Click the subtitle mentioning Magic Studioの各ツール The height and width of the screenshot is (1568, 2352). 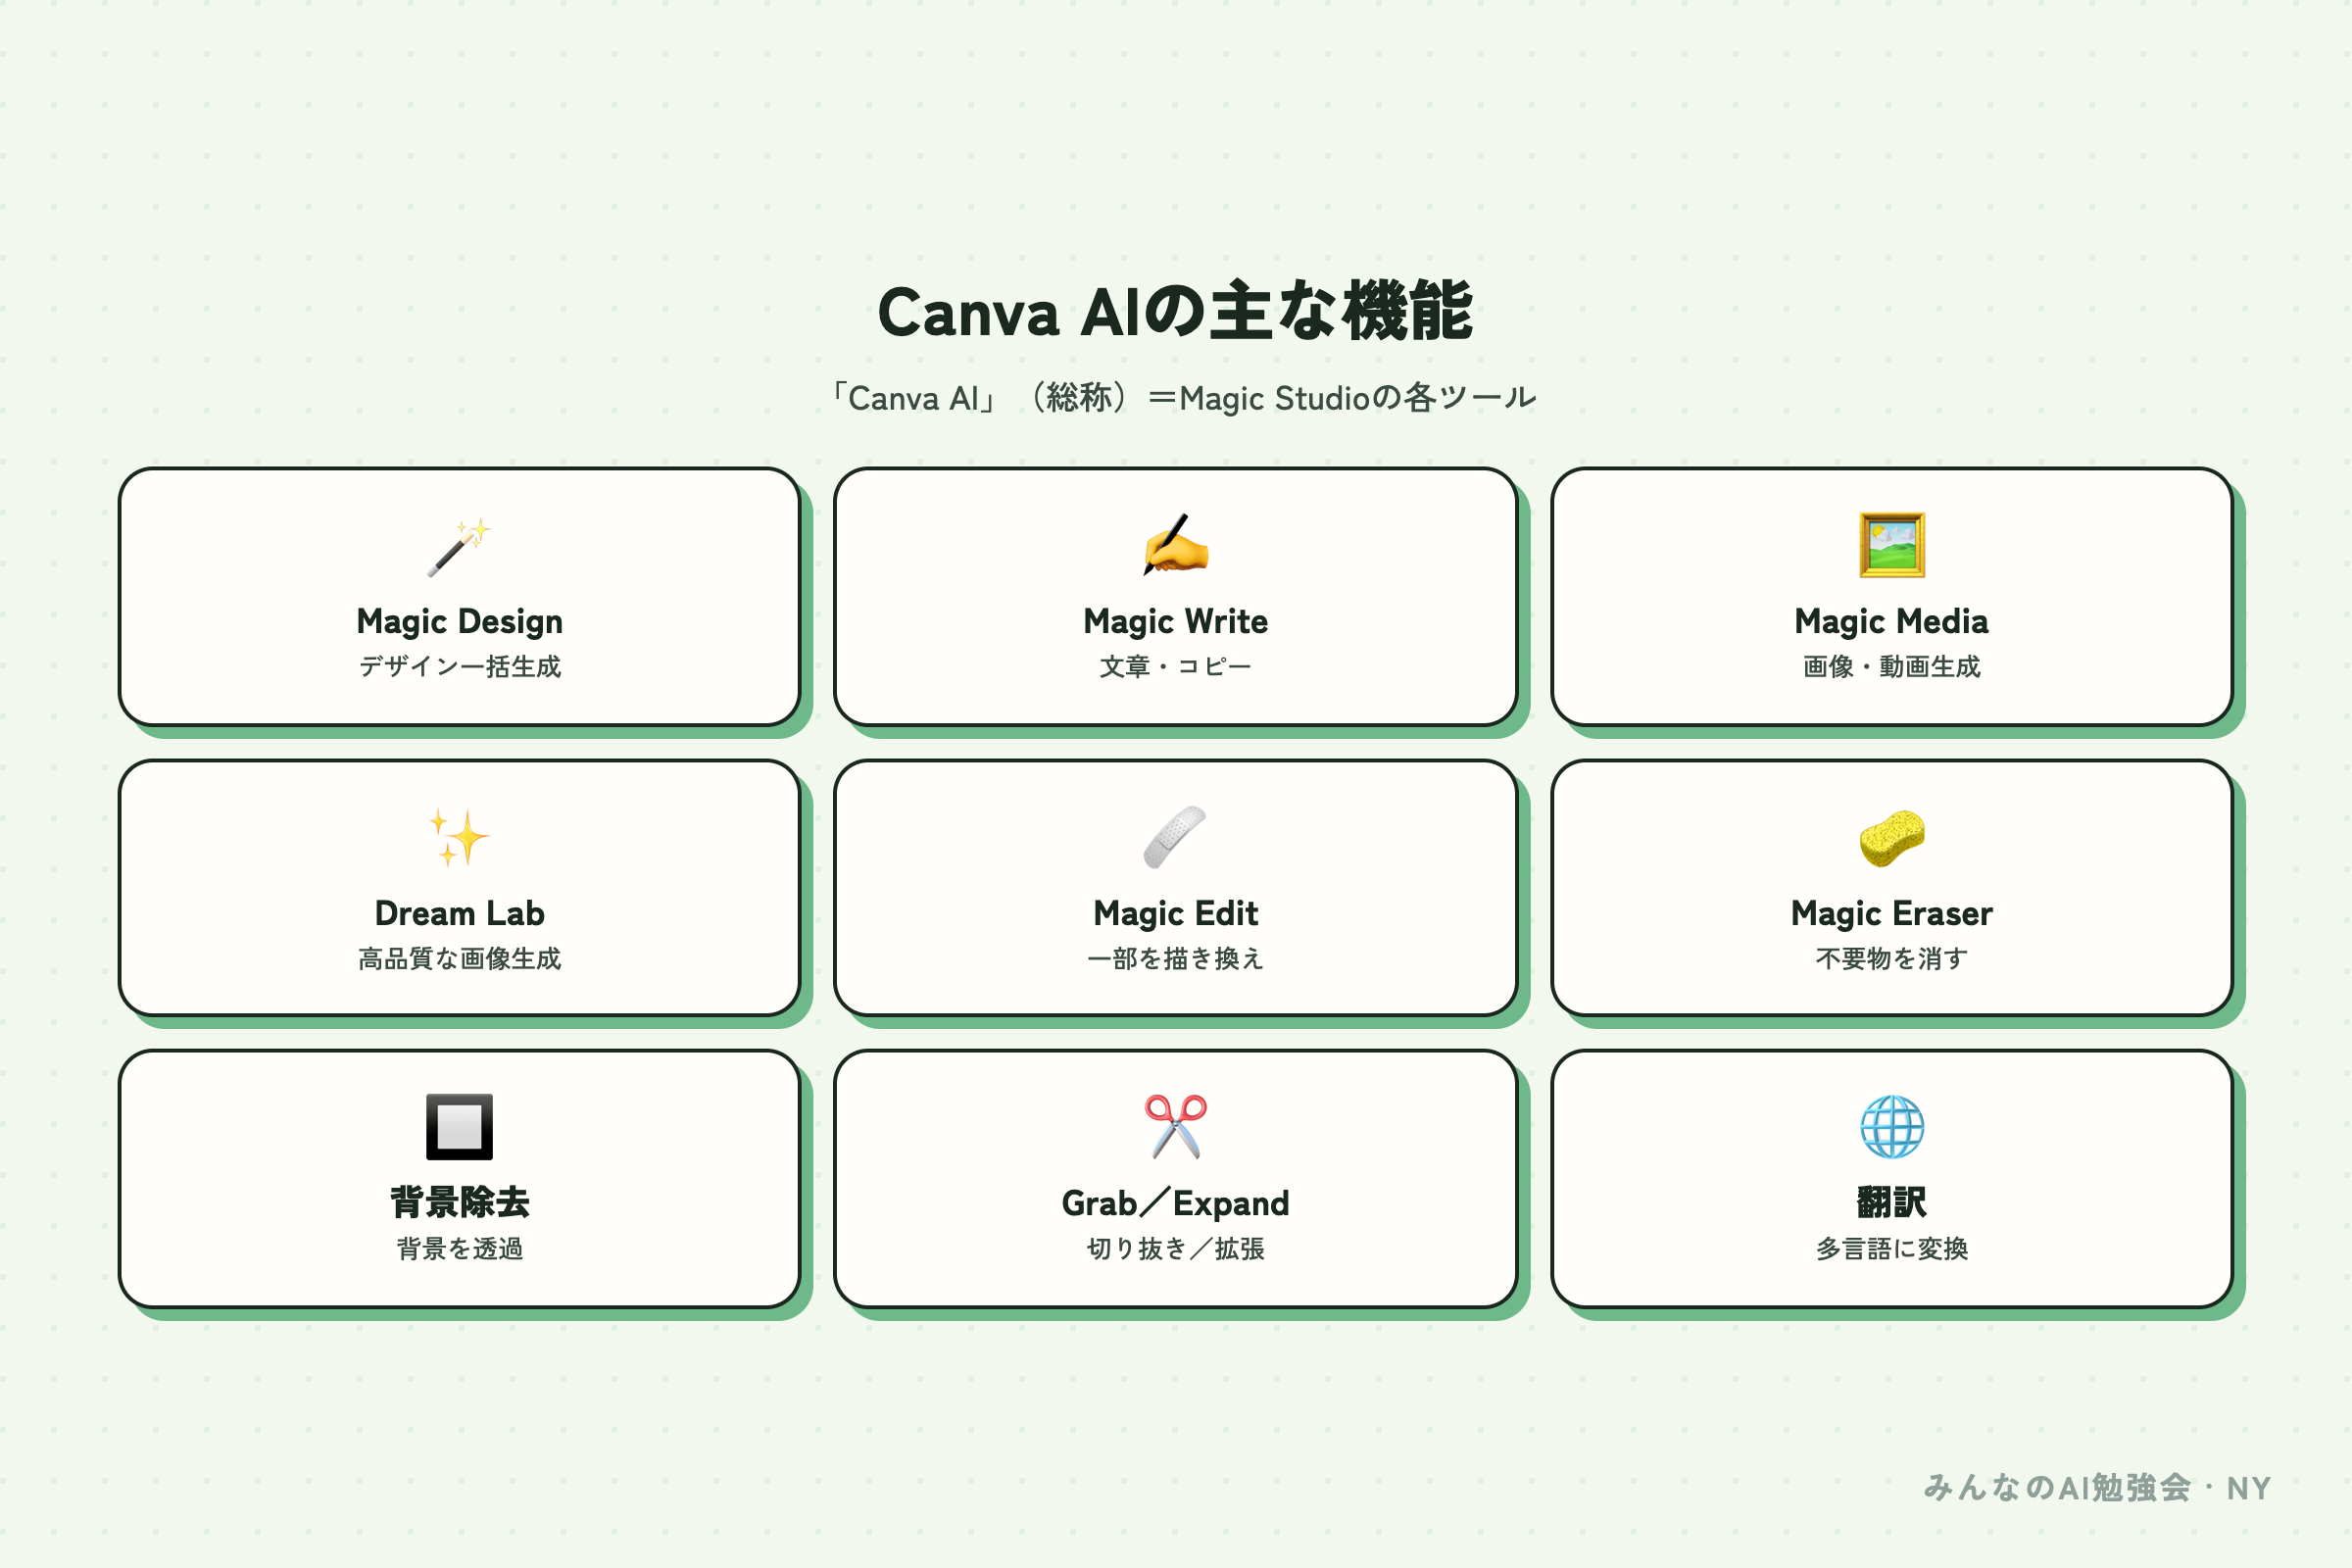click(1181, 398)
